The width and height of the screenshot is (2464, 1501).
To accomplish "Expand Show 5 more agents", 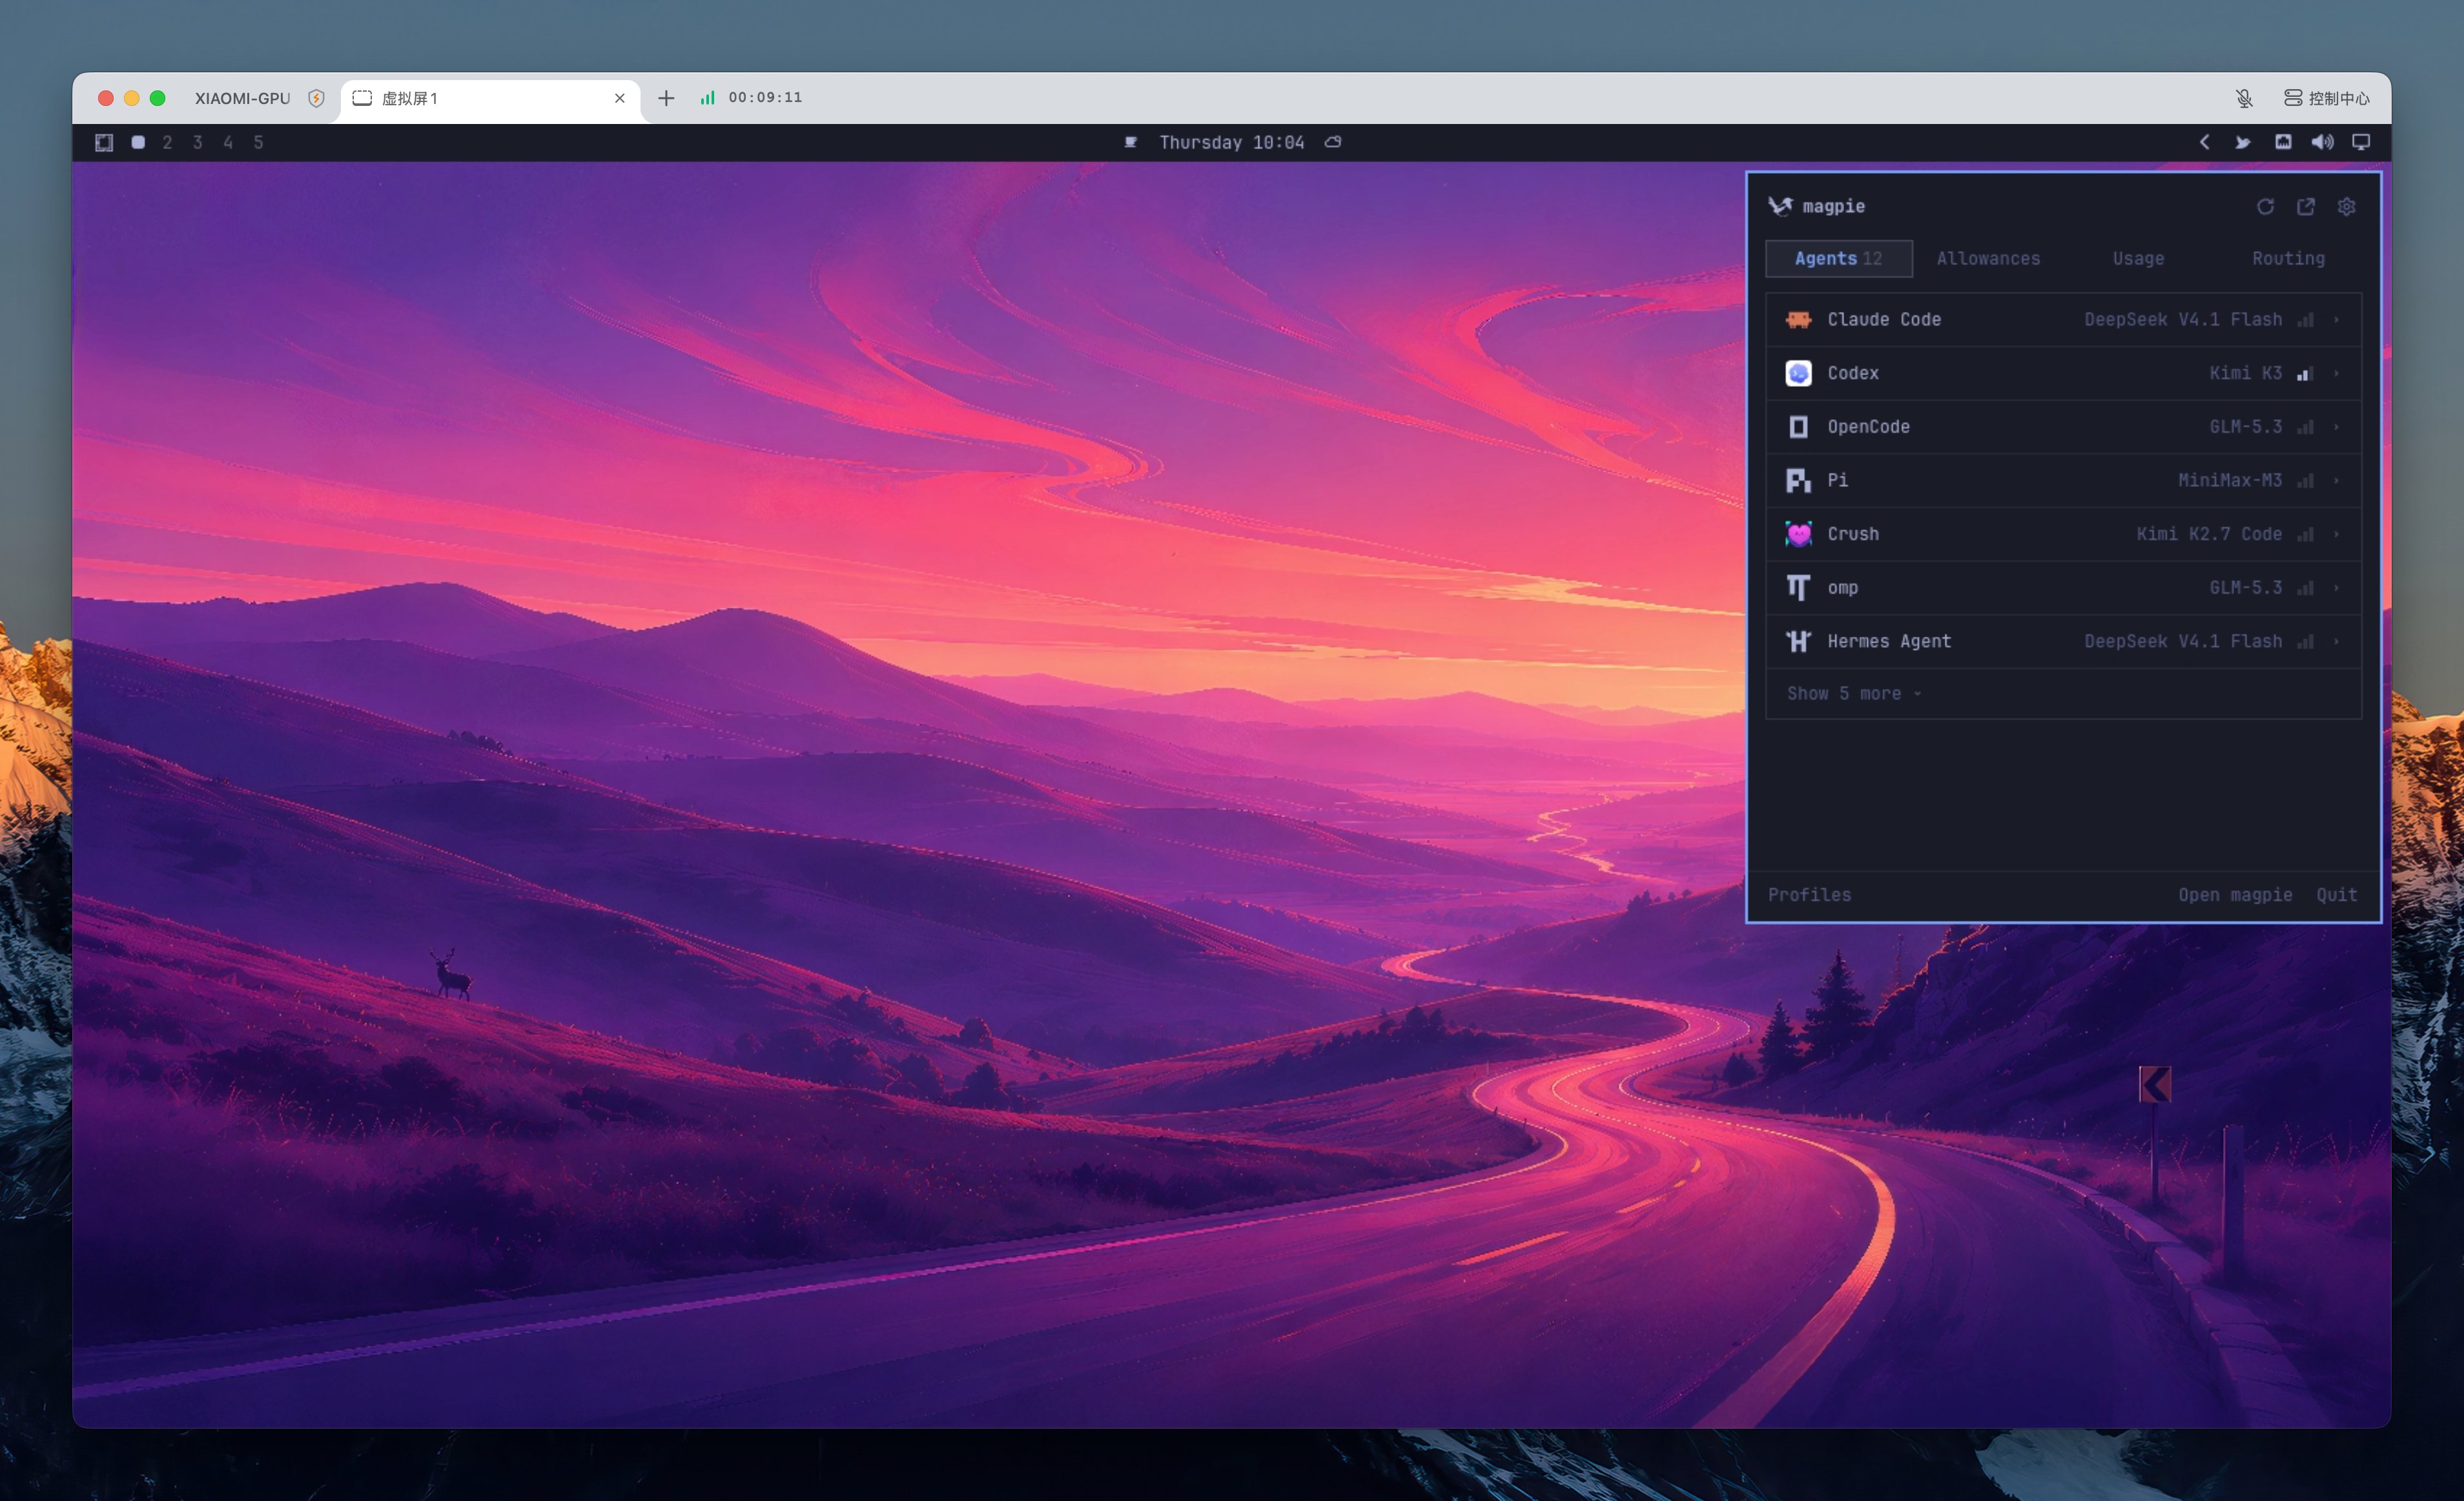I will pos(1854,694).
